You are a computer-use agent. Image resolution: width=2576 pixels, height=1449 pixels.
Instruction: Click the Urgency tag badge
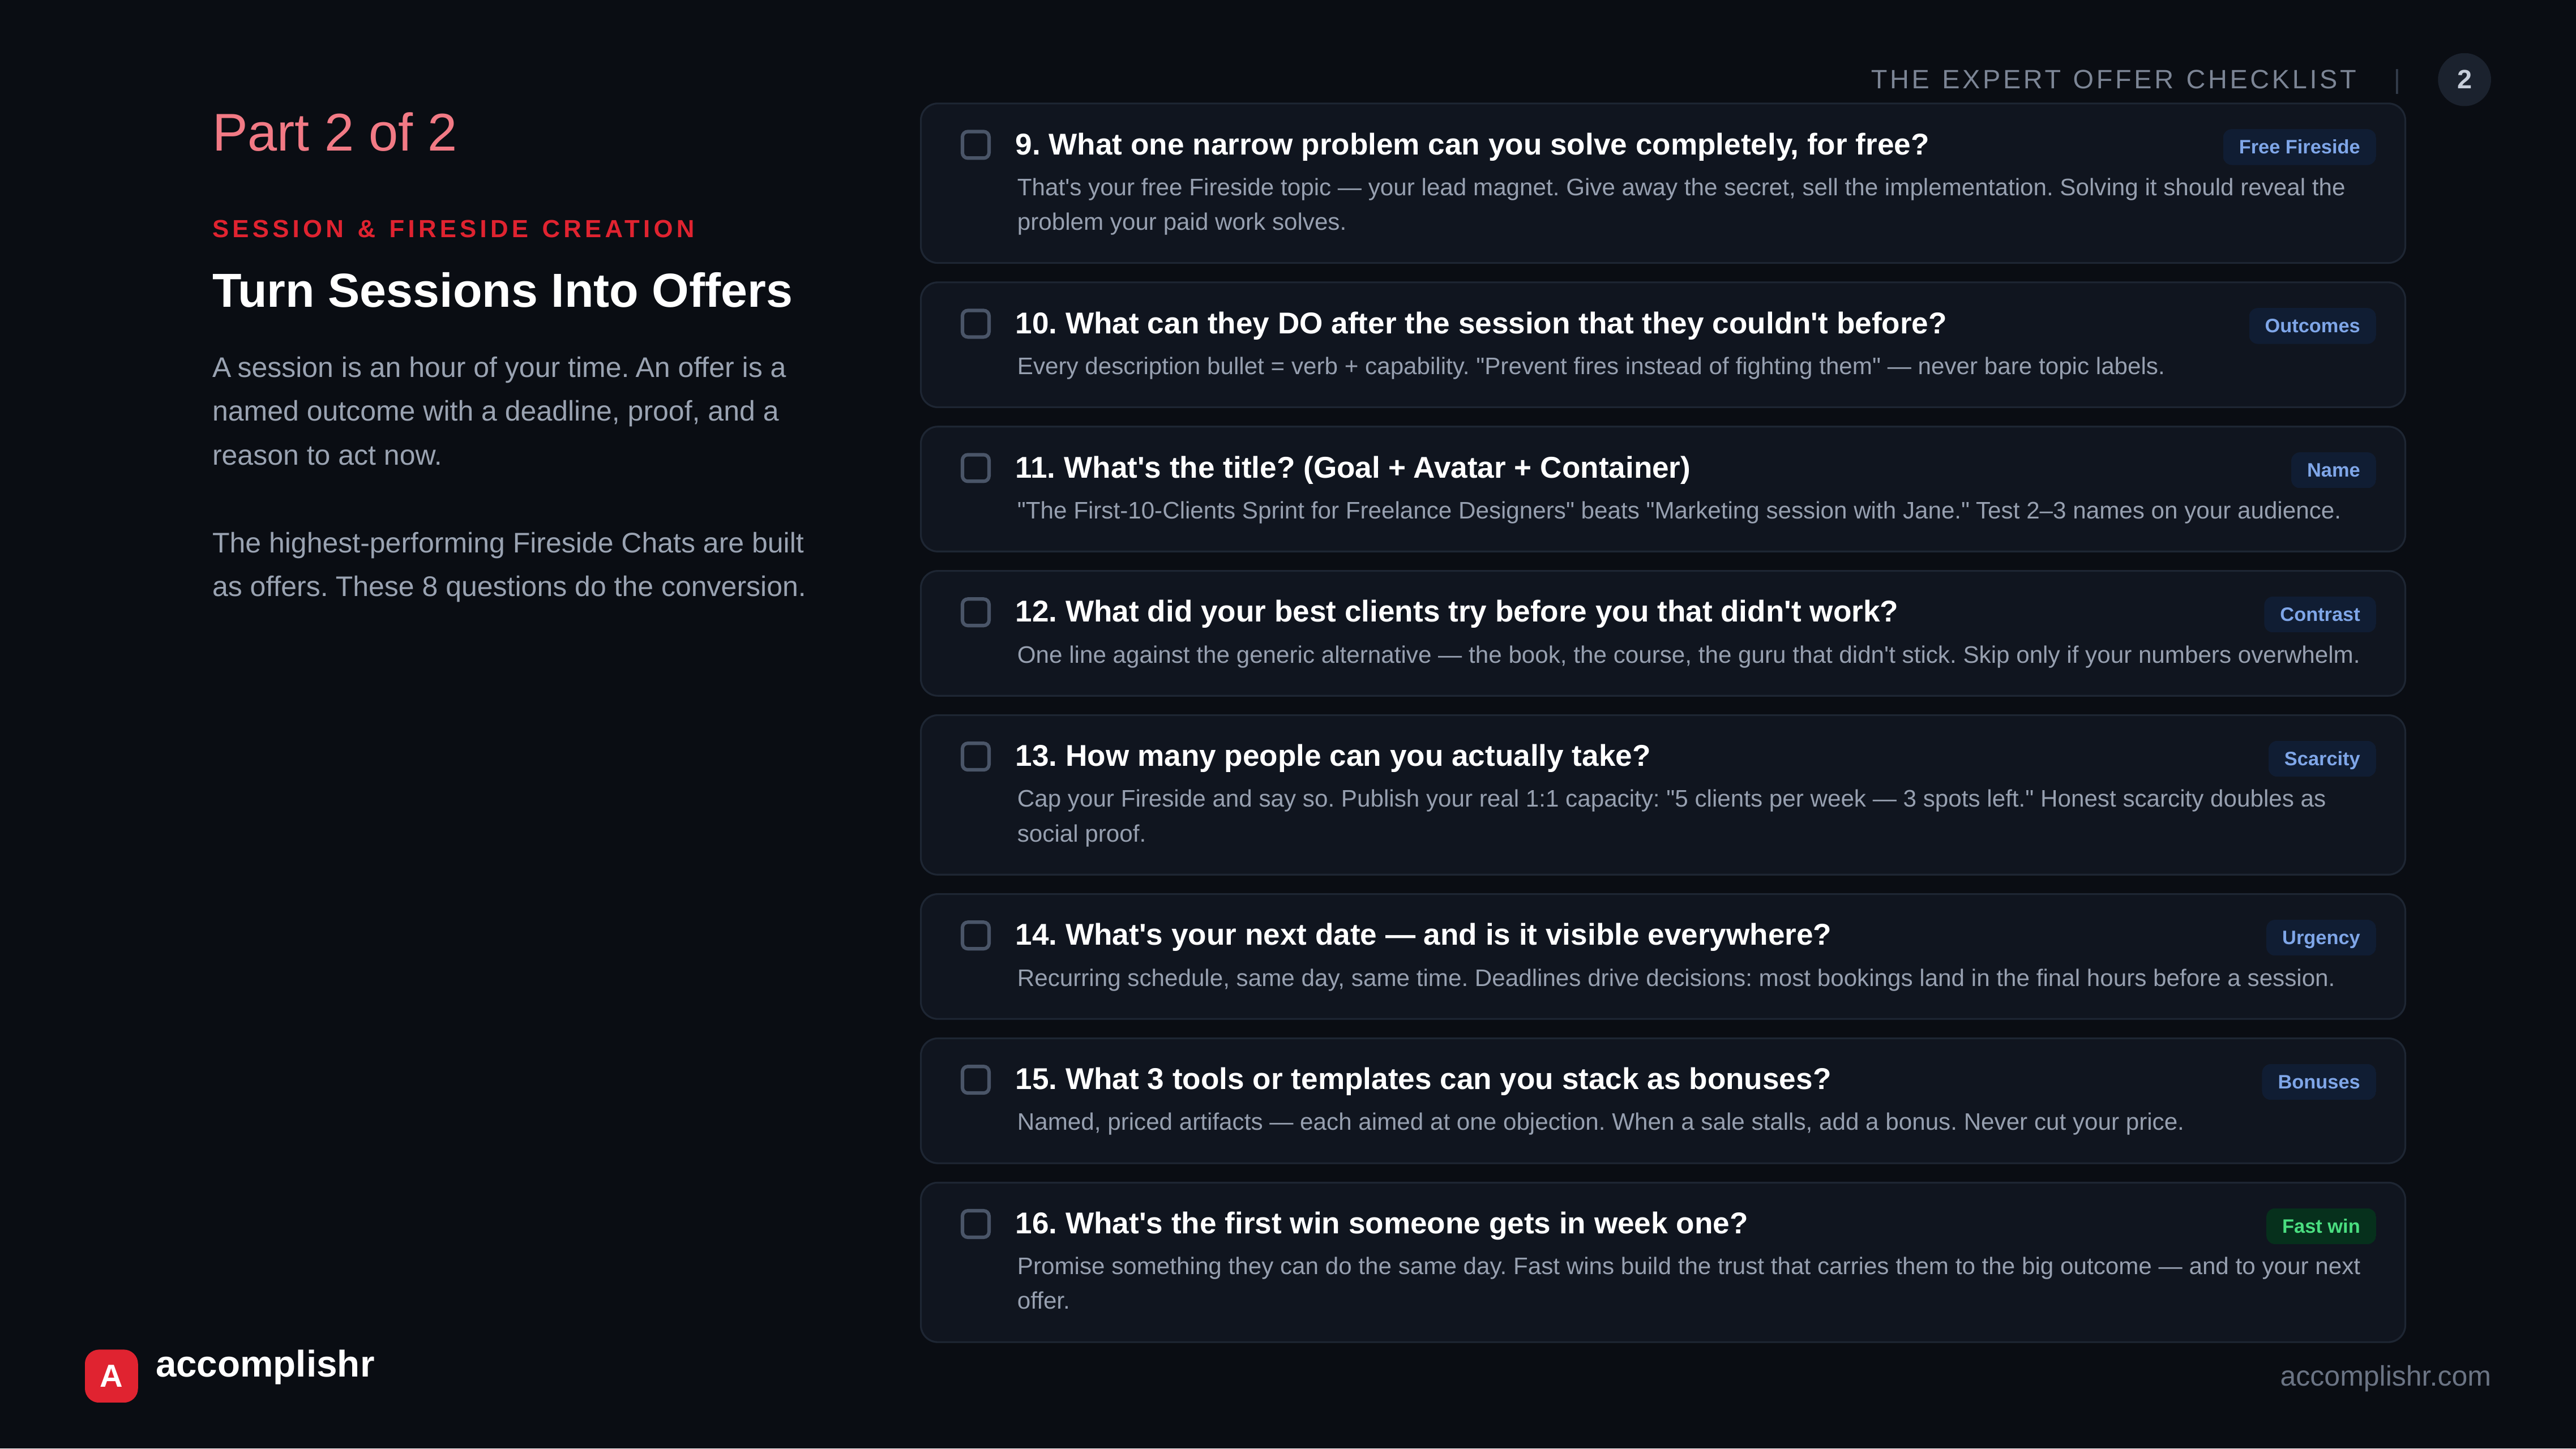[2320, 937]
